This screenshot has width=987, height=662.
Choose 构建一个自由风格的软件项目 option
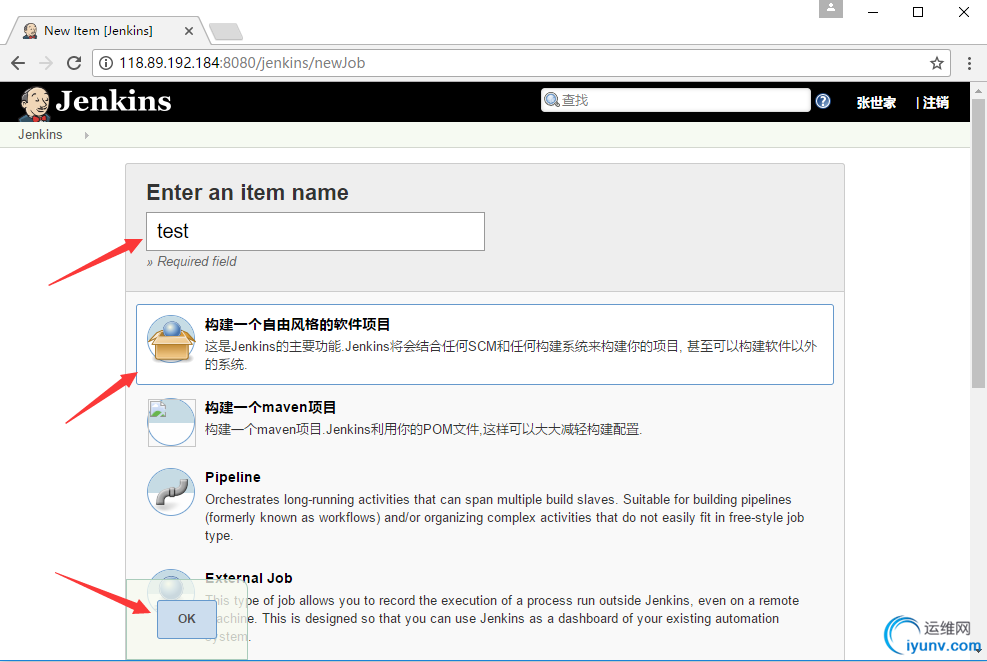pyautogui.click(x=485, y=344)
